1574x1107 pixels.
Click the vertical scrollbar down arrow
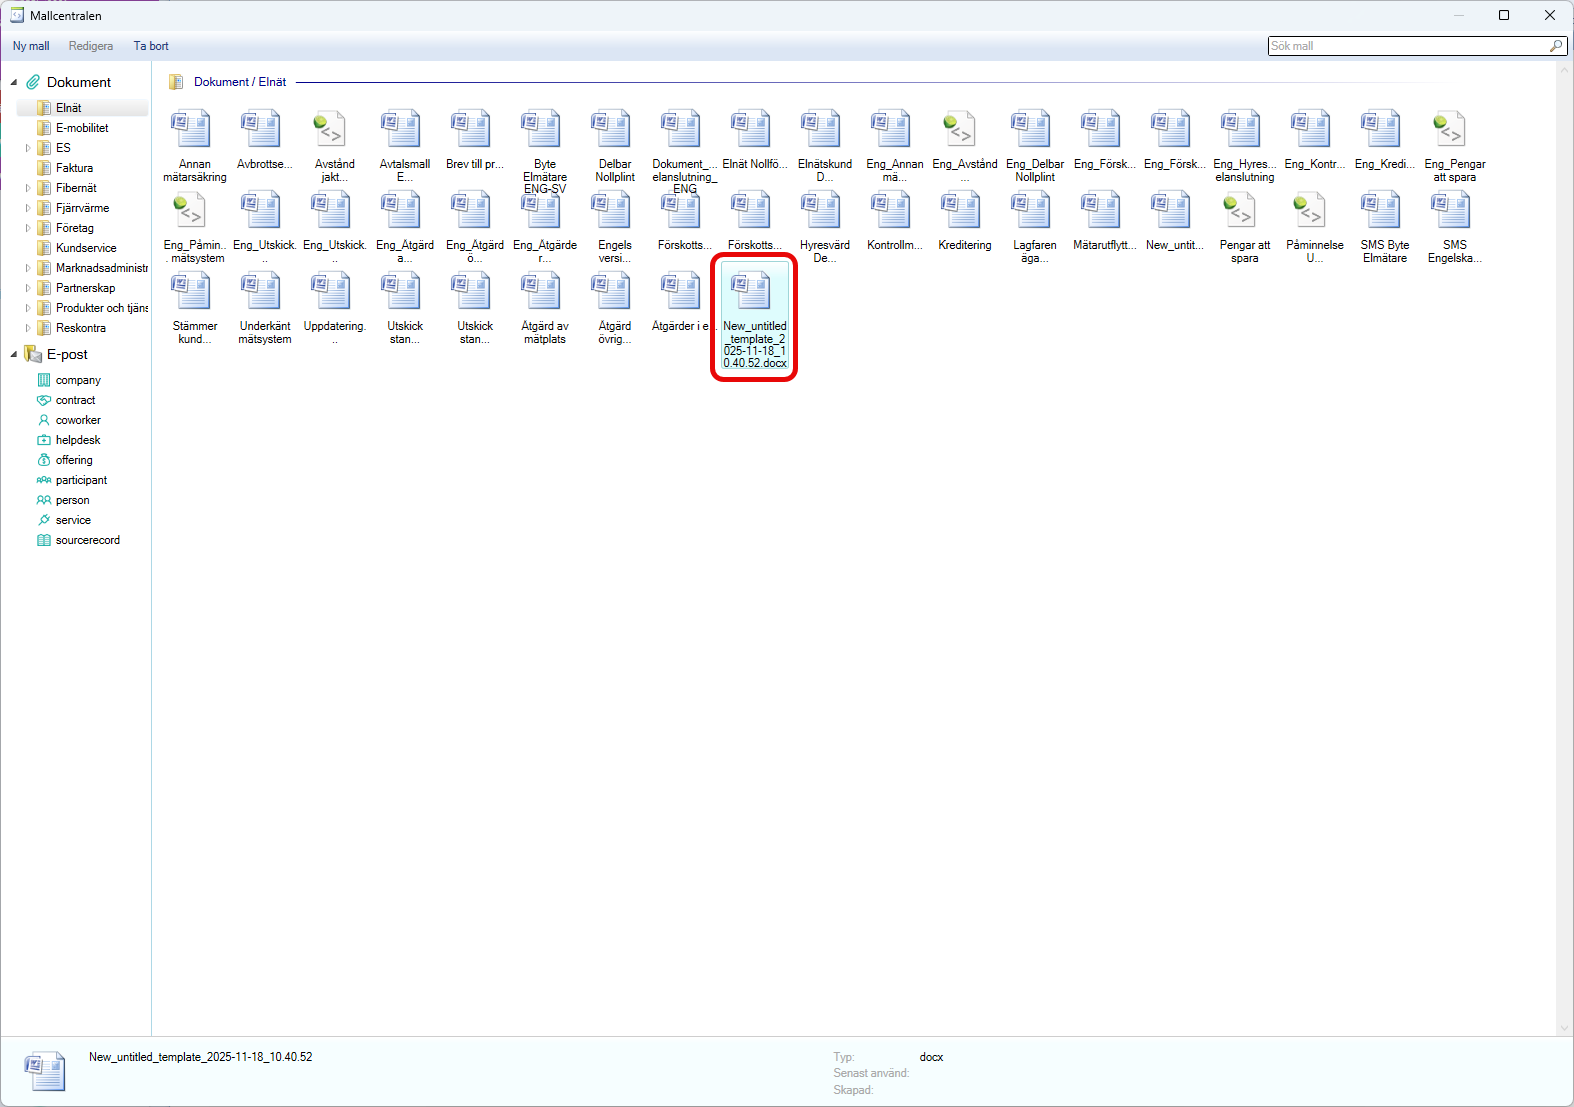pos(1565,1028)
